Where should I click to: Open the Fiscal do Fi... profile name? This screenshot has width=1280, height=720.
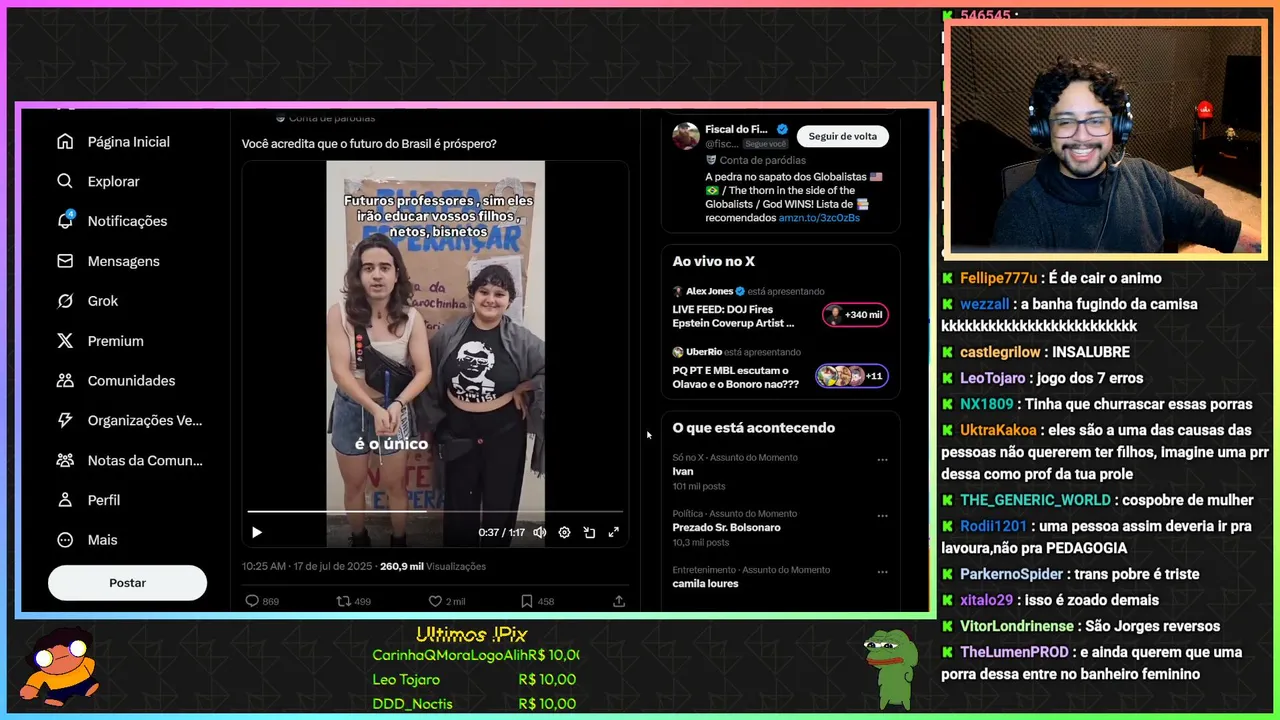[737, 130]
